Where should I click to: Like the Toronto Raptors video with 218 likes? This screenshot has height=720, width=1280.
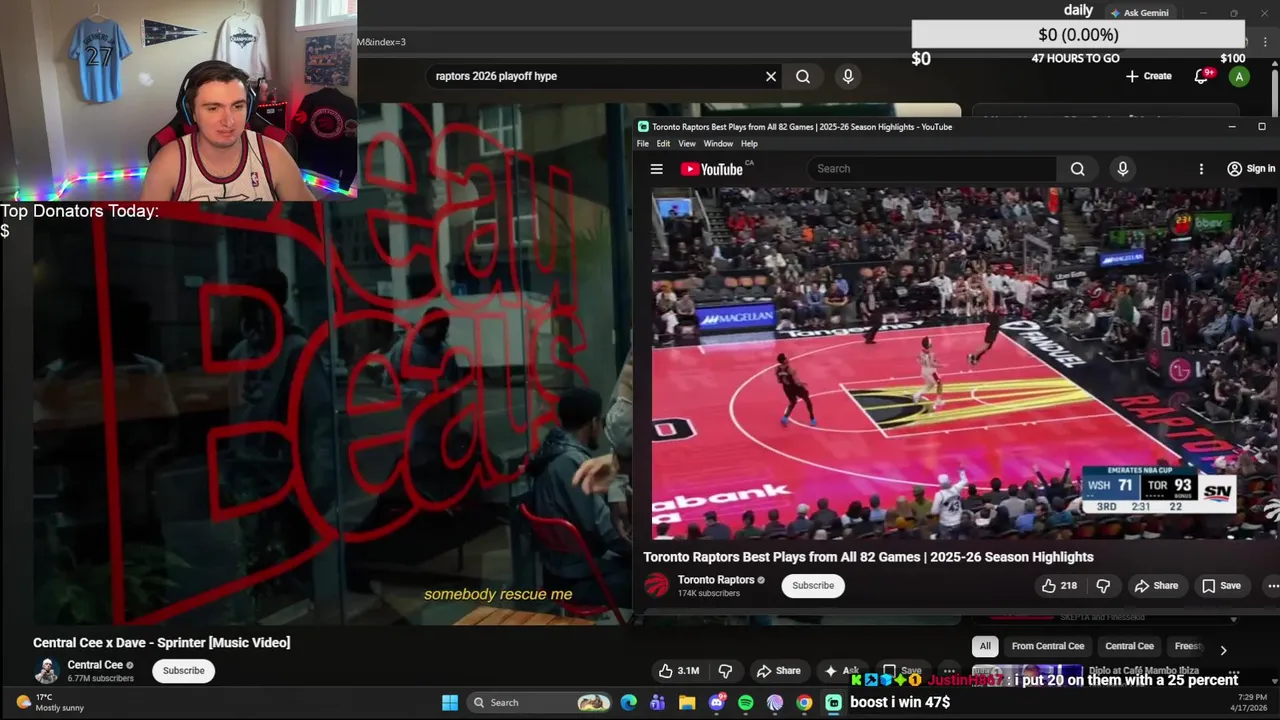pos(1059,586)
